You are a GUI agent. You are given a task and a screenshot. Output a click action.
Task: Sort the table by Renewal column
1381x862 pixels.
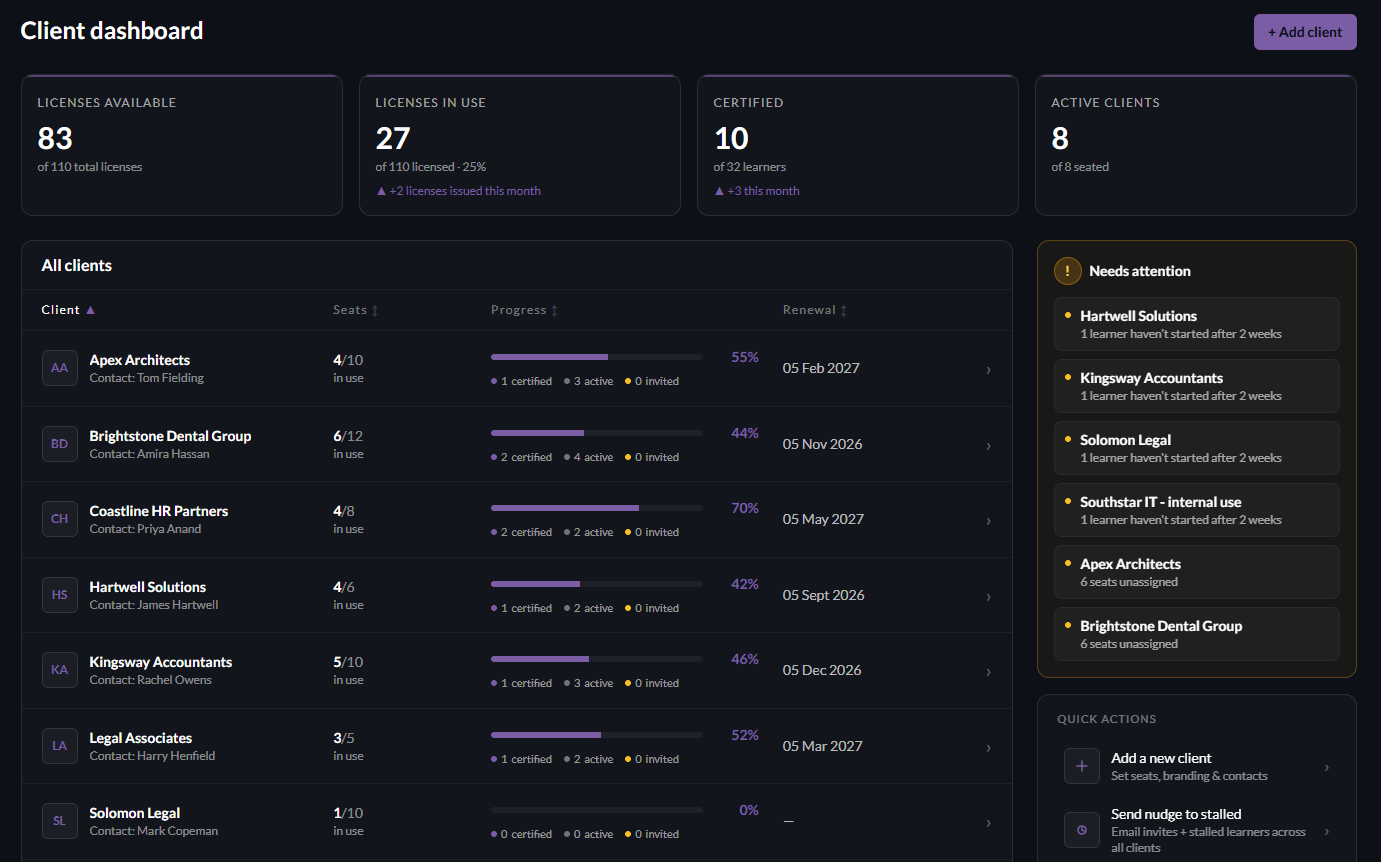point(815,310)
